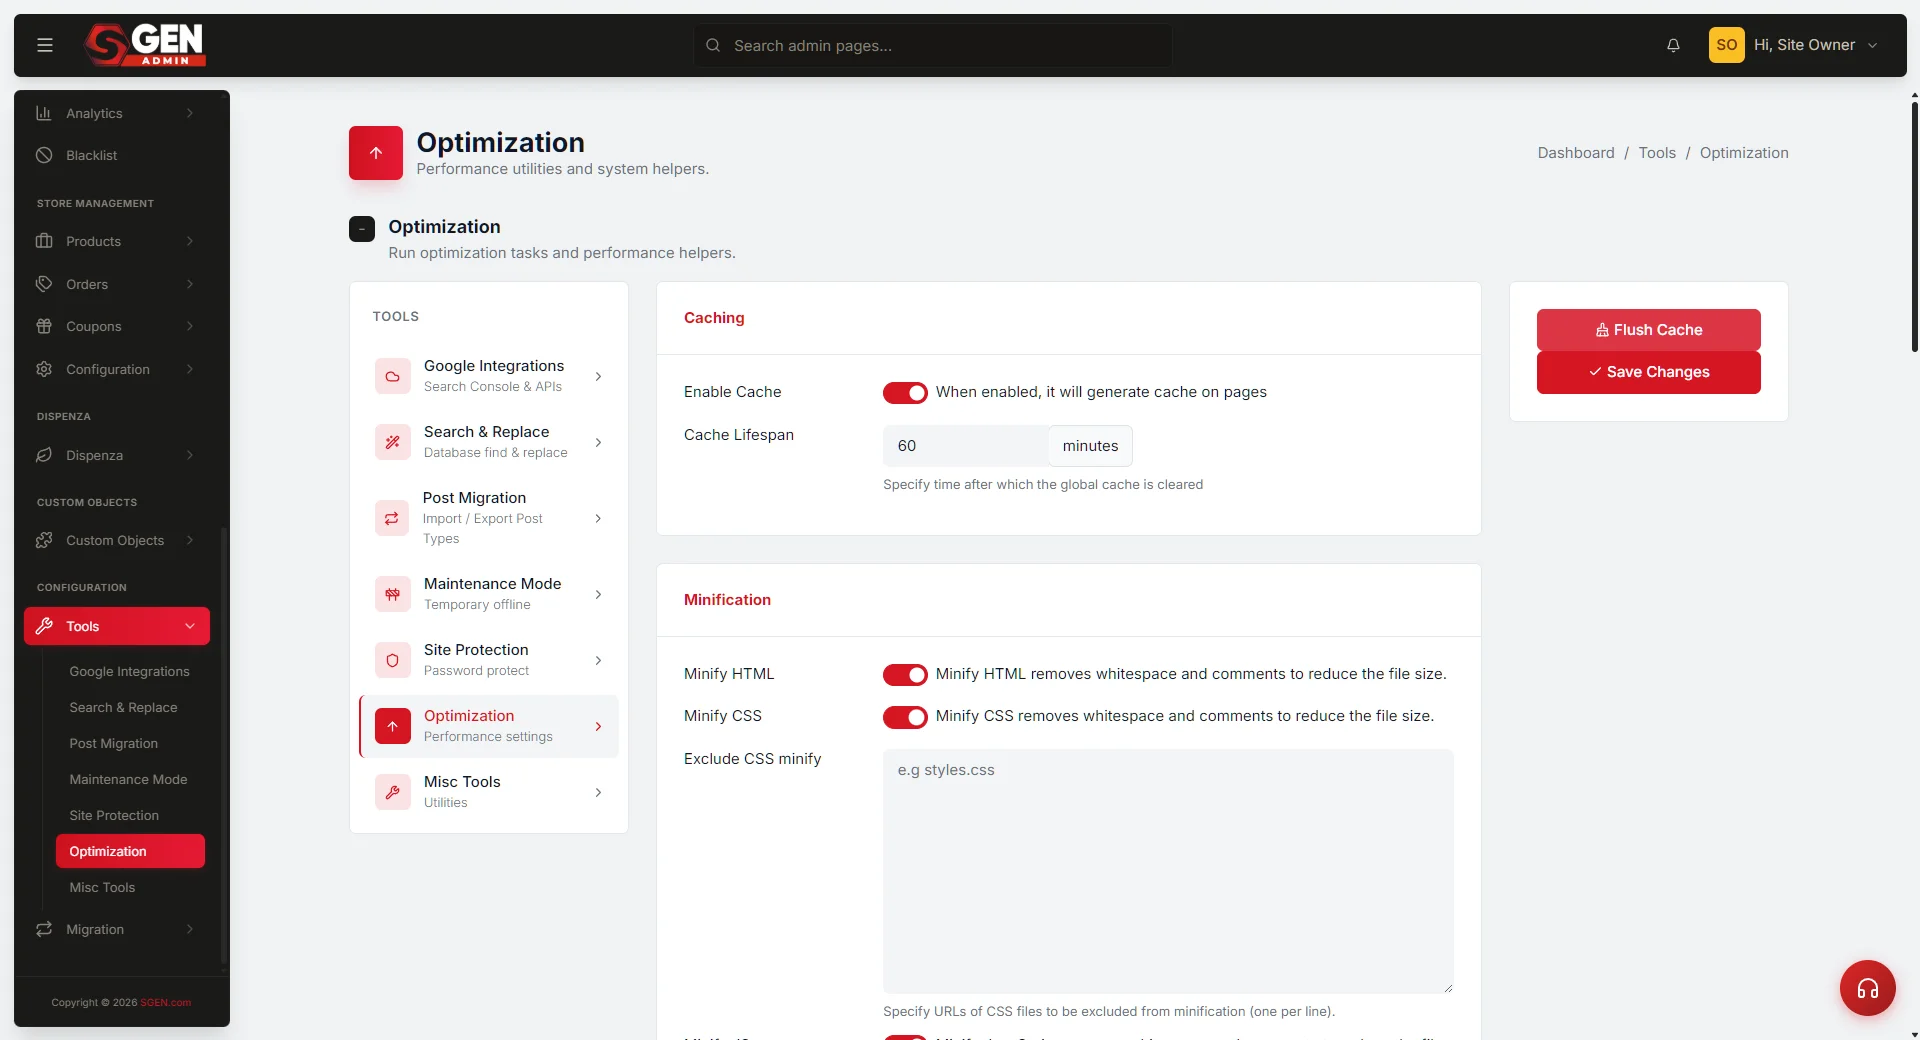Viewport: 1920px width, 1040px height.
Task: Select the Optimization sidebar submenu item
Action: pos(130,851)
